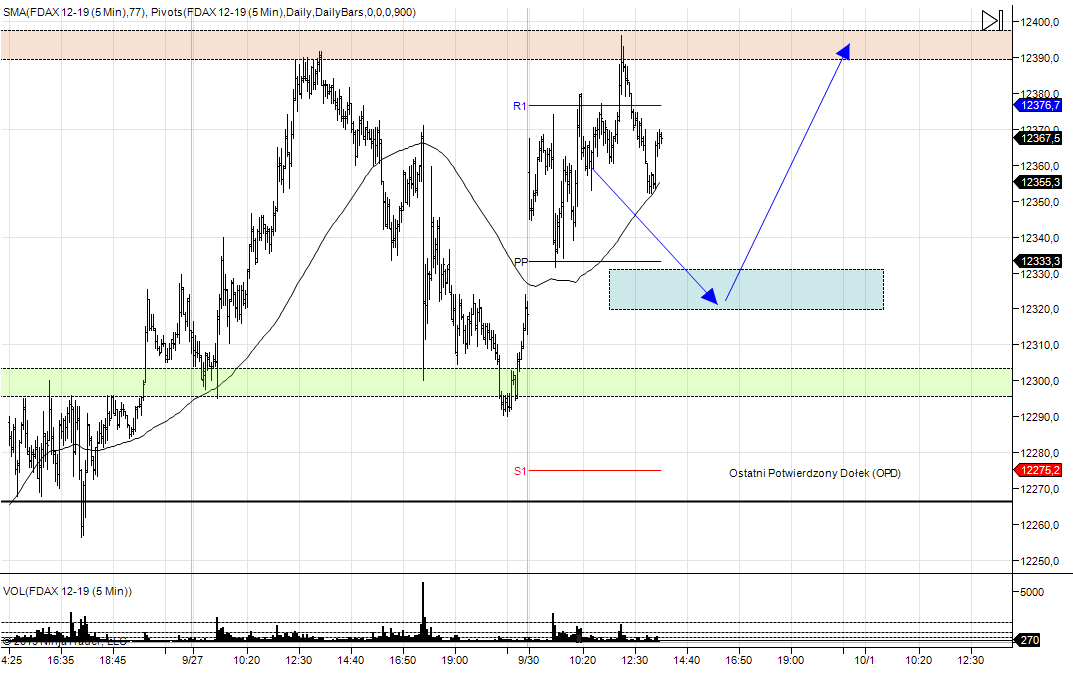Image resolution: width=1073 pixels, height=674 pixels.
Task: Click the upward blue arrowhead near the orange zone
Action: click(845, 50)
